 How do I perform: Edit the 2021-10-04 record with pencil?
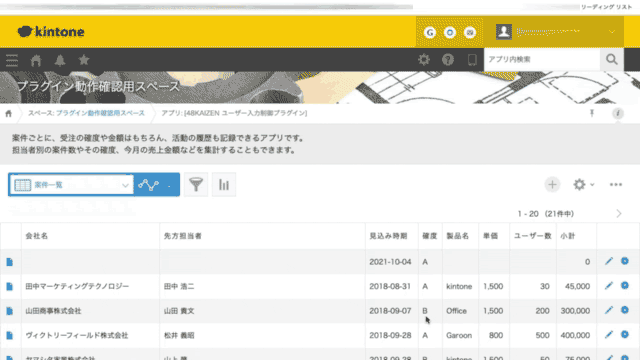point(609,261)
